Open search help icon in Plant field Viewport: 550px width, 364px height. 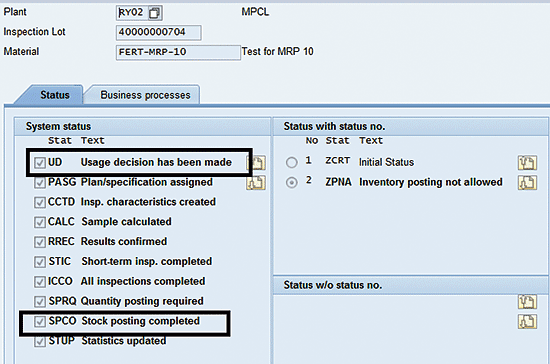point(154,13)
